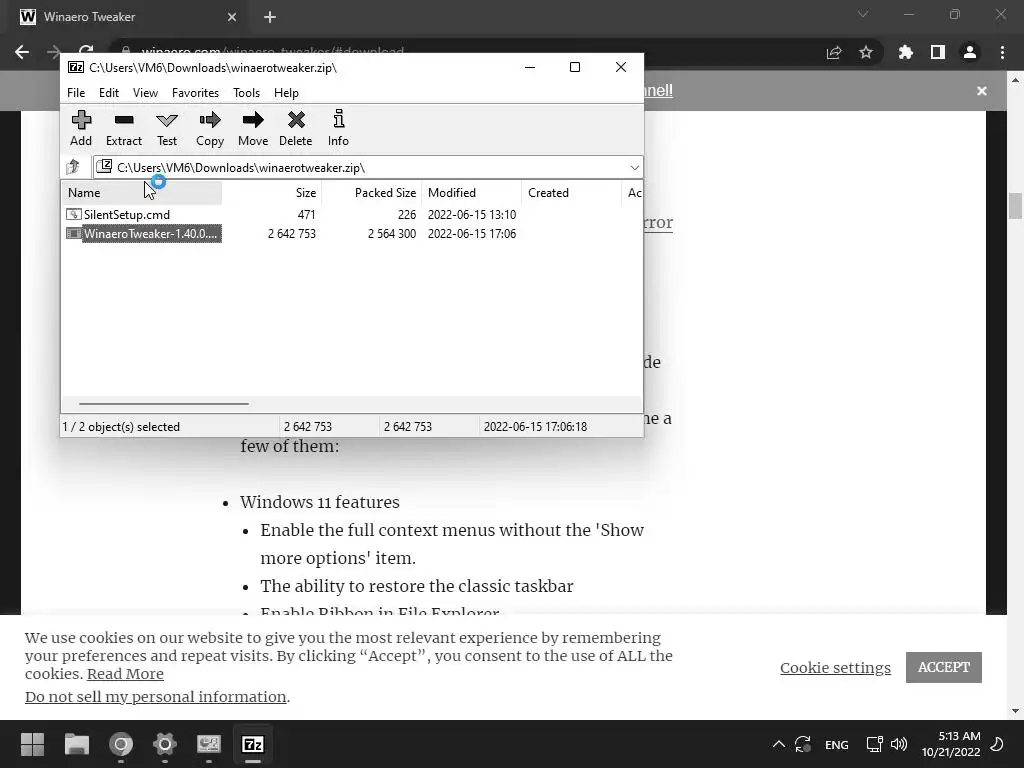1024x768 pixels.
Task: Sort by Created column header
Action: click(571, 193)
